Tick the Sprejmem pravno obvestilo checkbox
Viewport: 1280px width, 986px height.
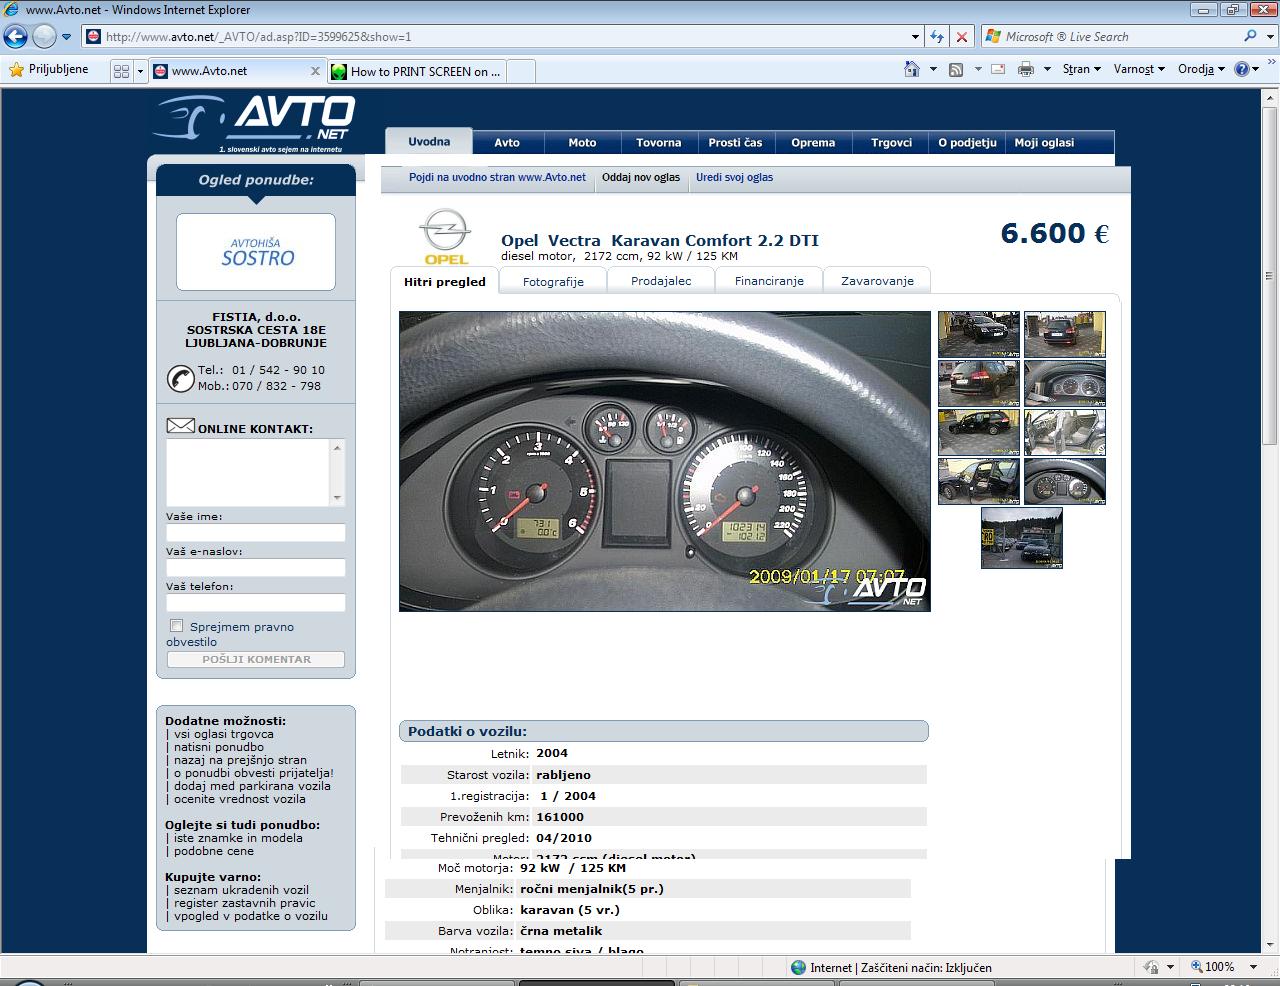click(x=176, y=626)
